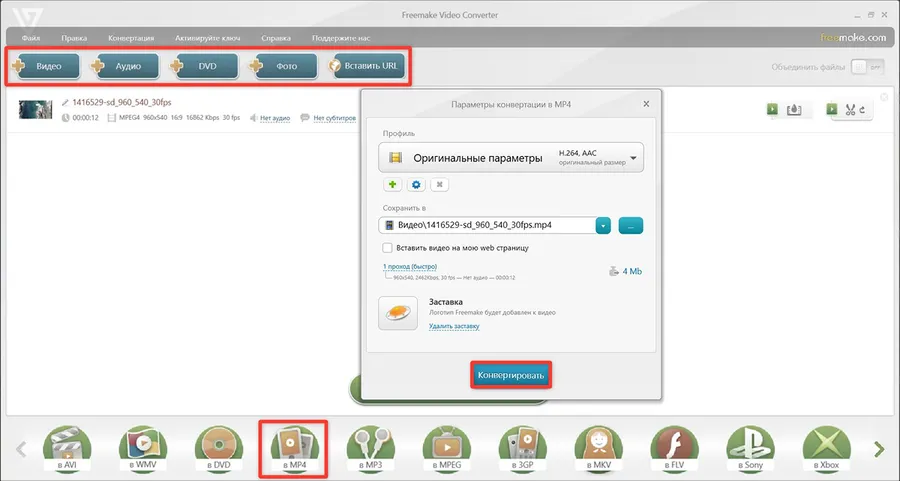Open the Файл menu

point(31,38)
